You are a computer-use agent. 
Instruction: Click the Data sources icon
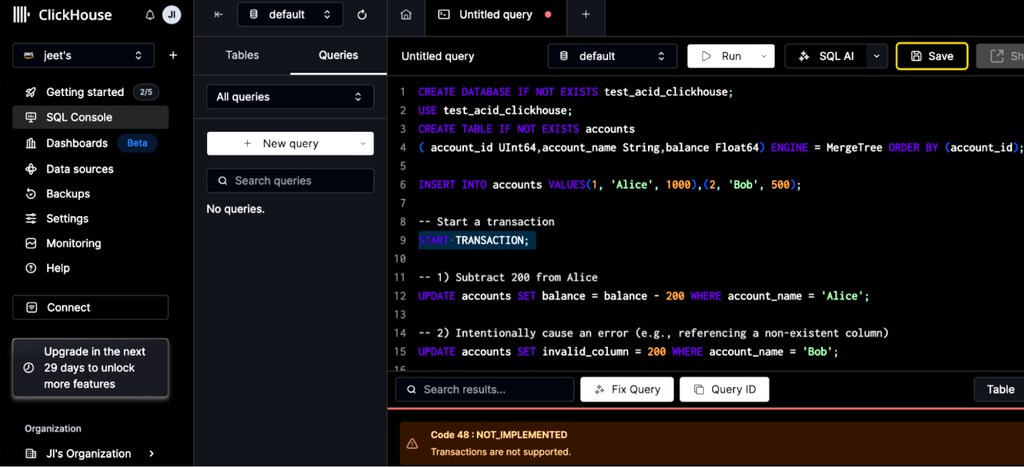[x=30, y=169]
